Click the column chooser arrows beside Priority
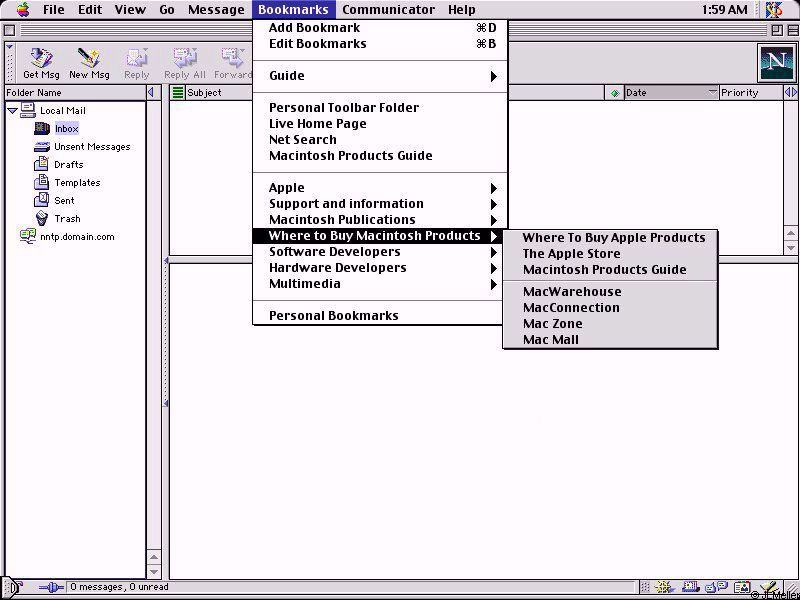The height and width of the screenshot is (600, 800). [x=790, y=92]
